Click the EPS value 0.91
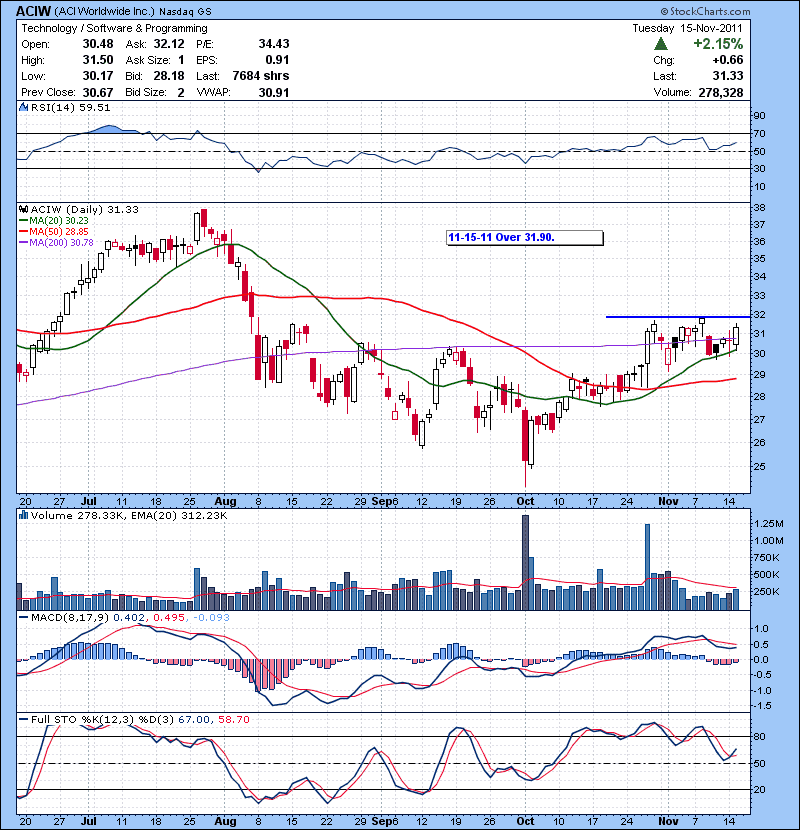The image size is (800, 830). (277, 60)
